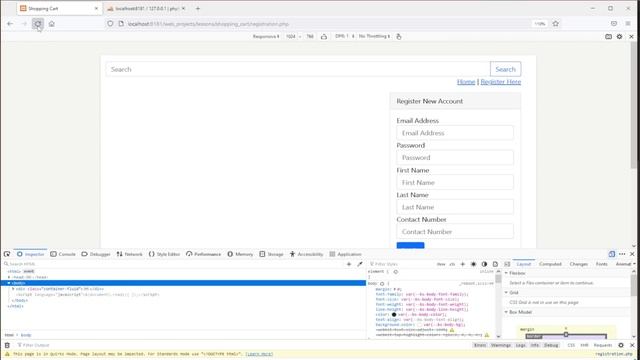Reload the page with the refresh button
The width and height of the screenshot is (640, 360).
coord(38,24)
